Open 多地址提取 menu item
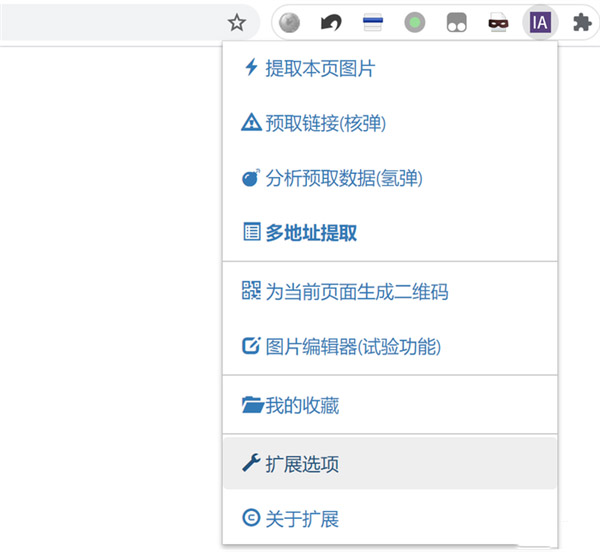The width and height of the screenshot is (600, 552). (x=390, y=233)
